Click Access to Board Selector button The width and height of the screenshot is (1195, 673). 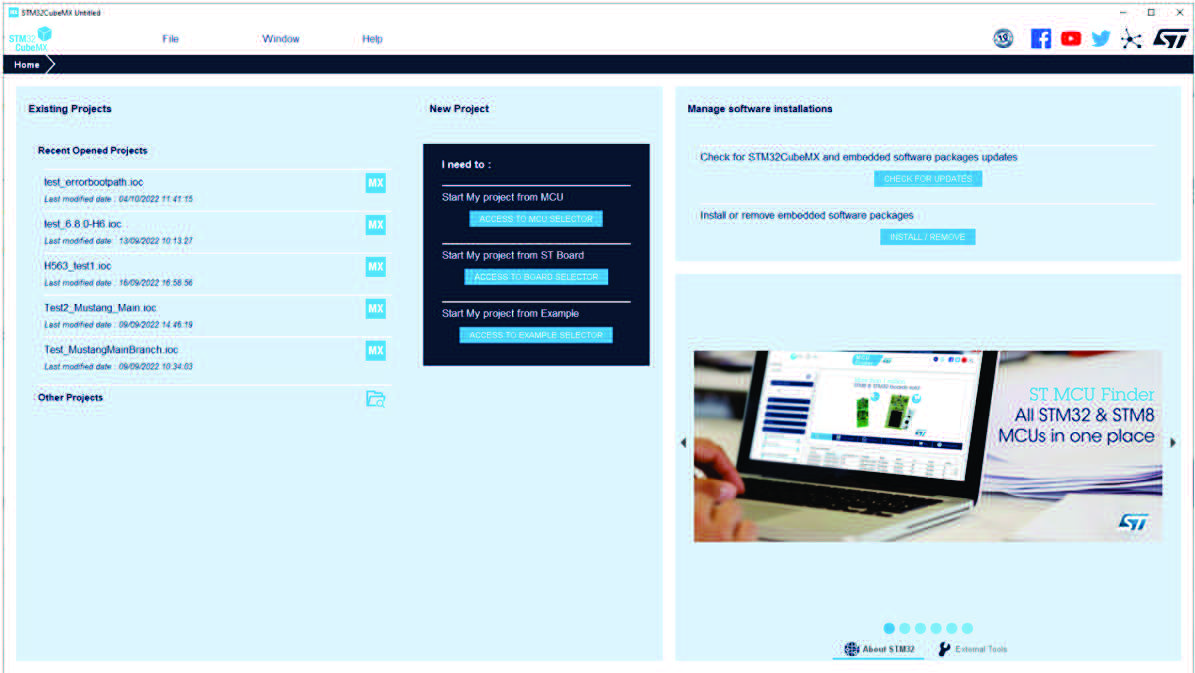coord(536,277)
